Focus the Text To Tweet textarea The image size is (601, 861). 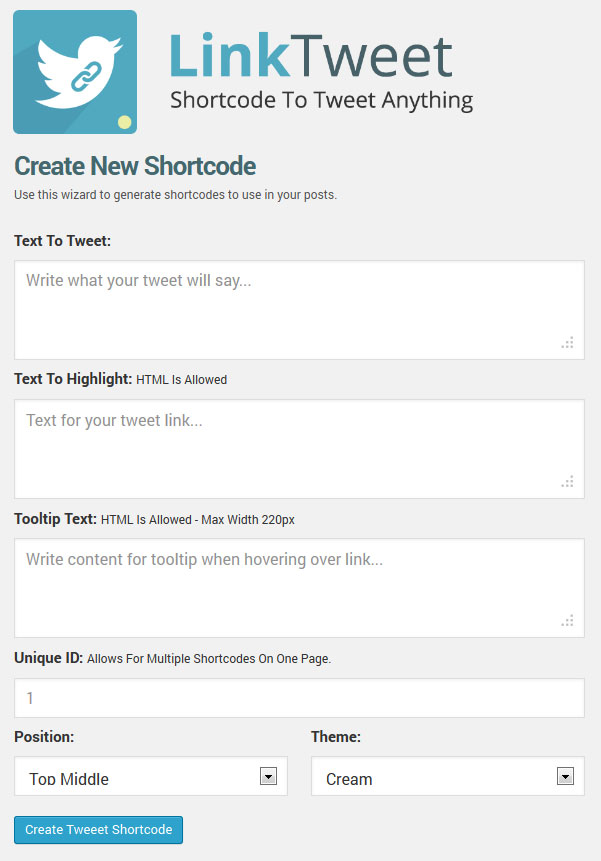299,310
